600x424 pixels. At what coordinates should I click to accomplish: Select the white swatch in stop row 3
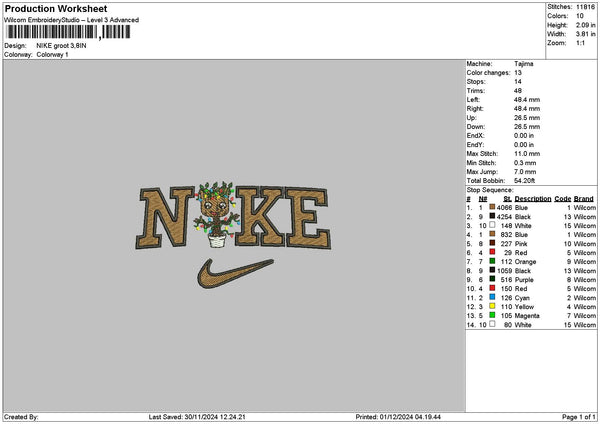[x=492, y=225]
